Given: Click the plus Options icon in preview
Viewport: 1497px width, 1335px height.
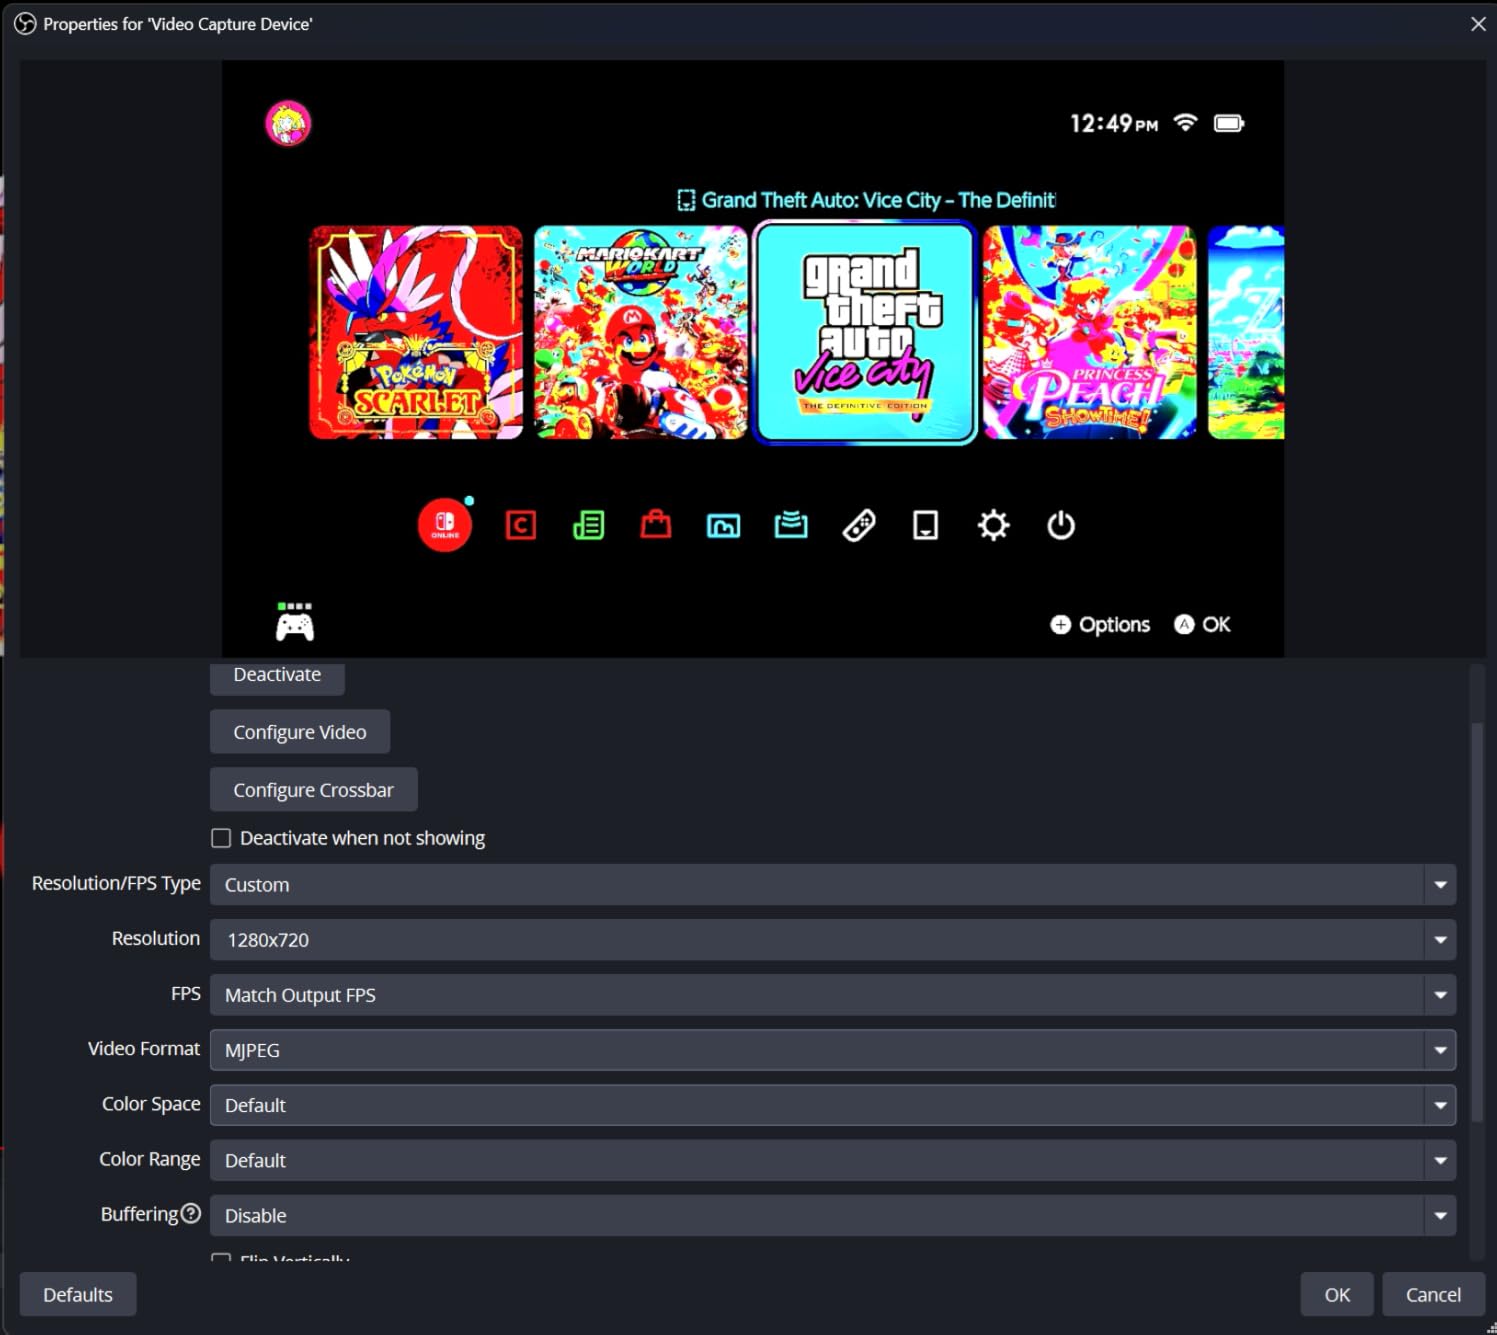Looking at the screenshot, I should (1060, 625).
